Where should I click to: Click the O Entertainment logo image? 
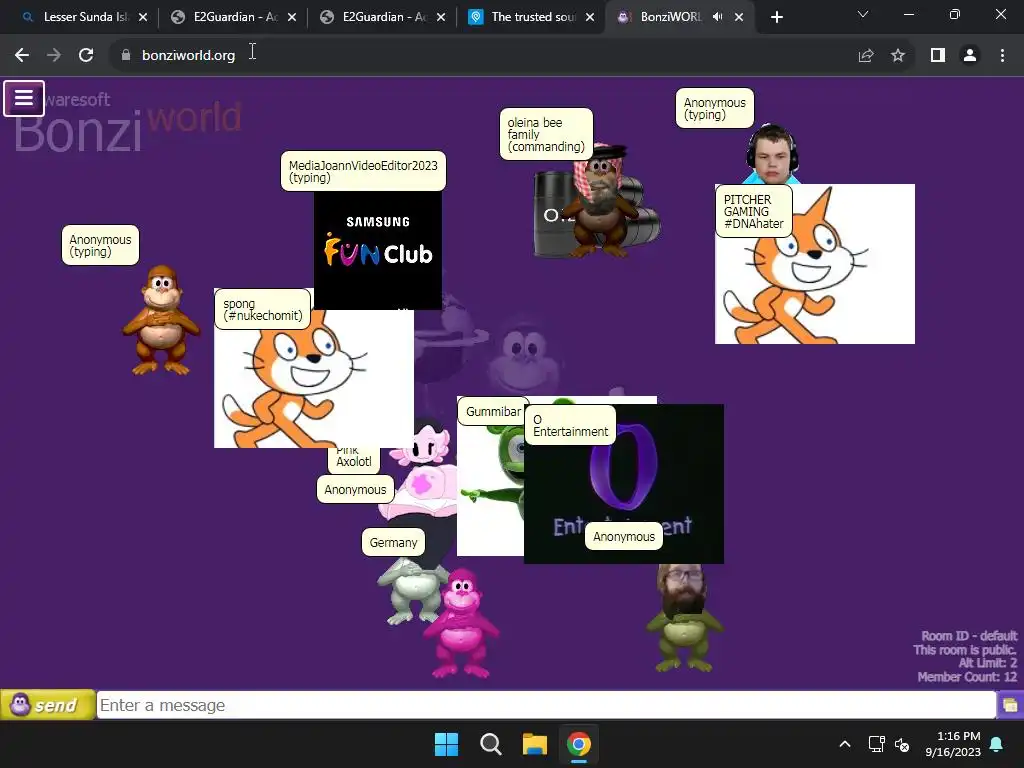[x=624, y=484]
